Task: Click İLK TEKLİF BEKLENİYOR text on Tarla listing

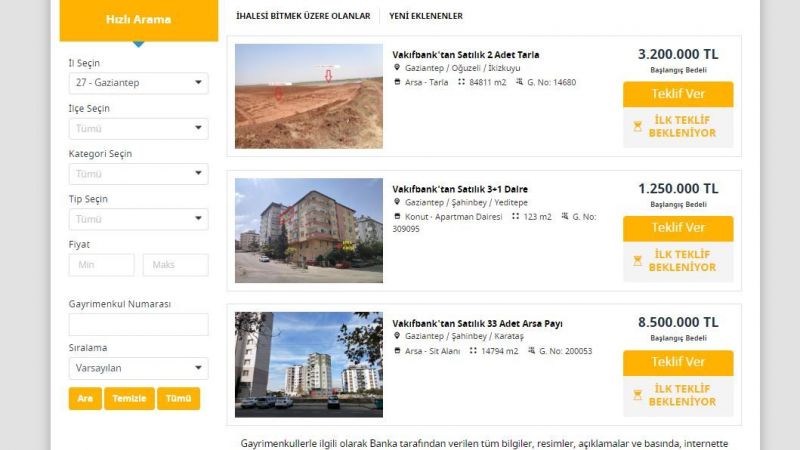Action: point(682,127)
